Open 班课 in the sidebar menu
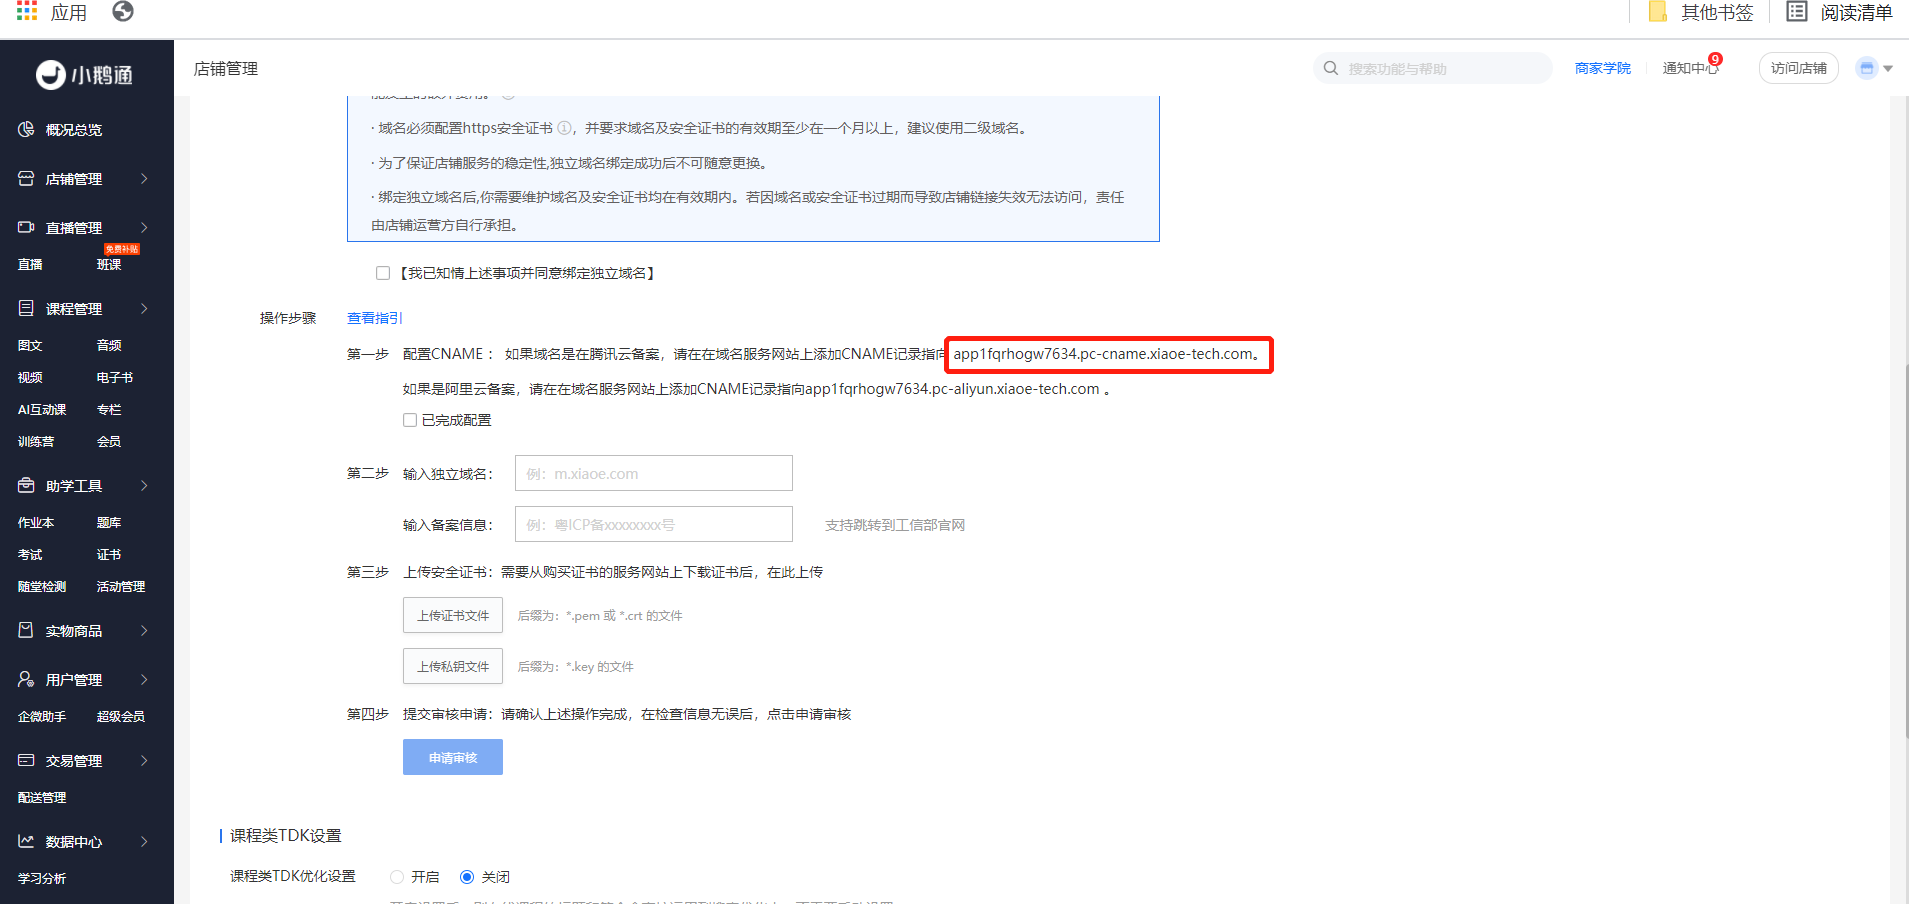The width and height of the screenshot is (1909, 904). (109, 264)
